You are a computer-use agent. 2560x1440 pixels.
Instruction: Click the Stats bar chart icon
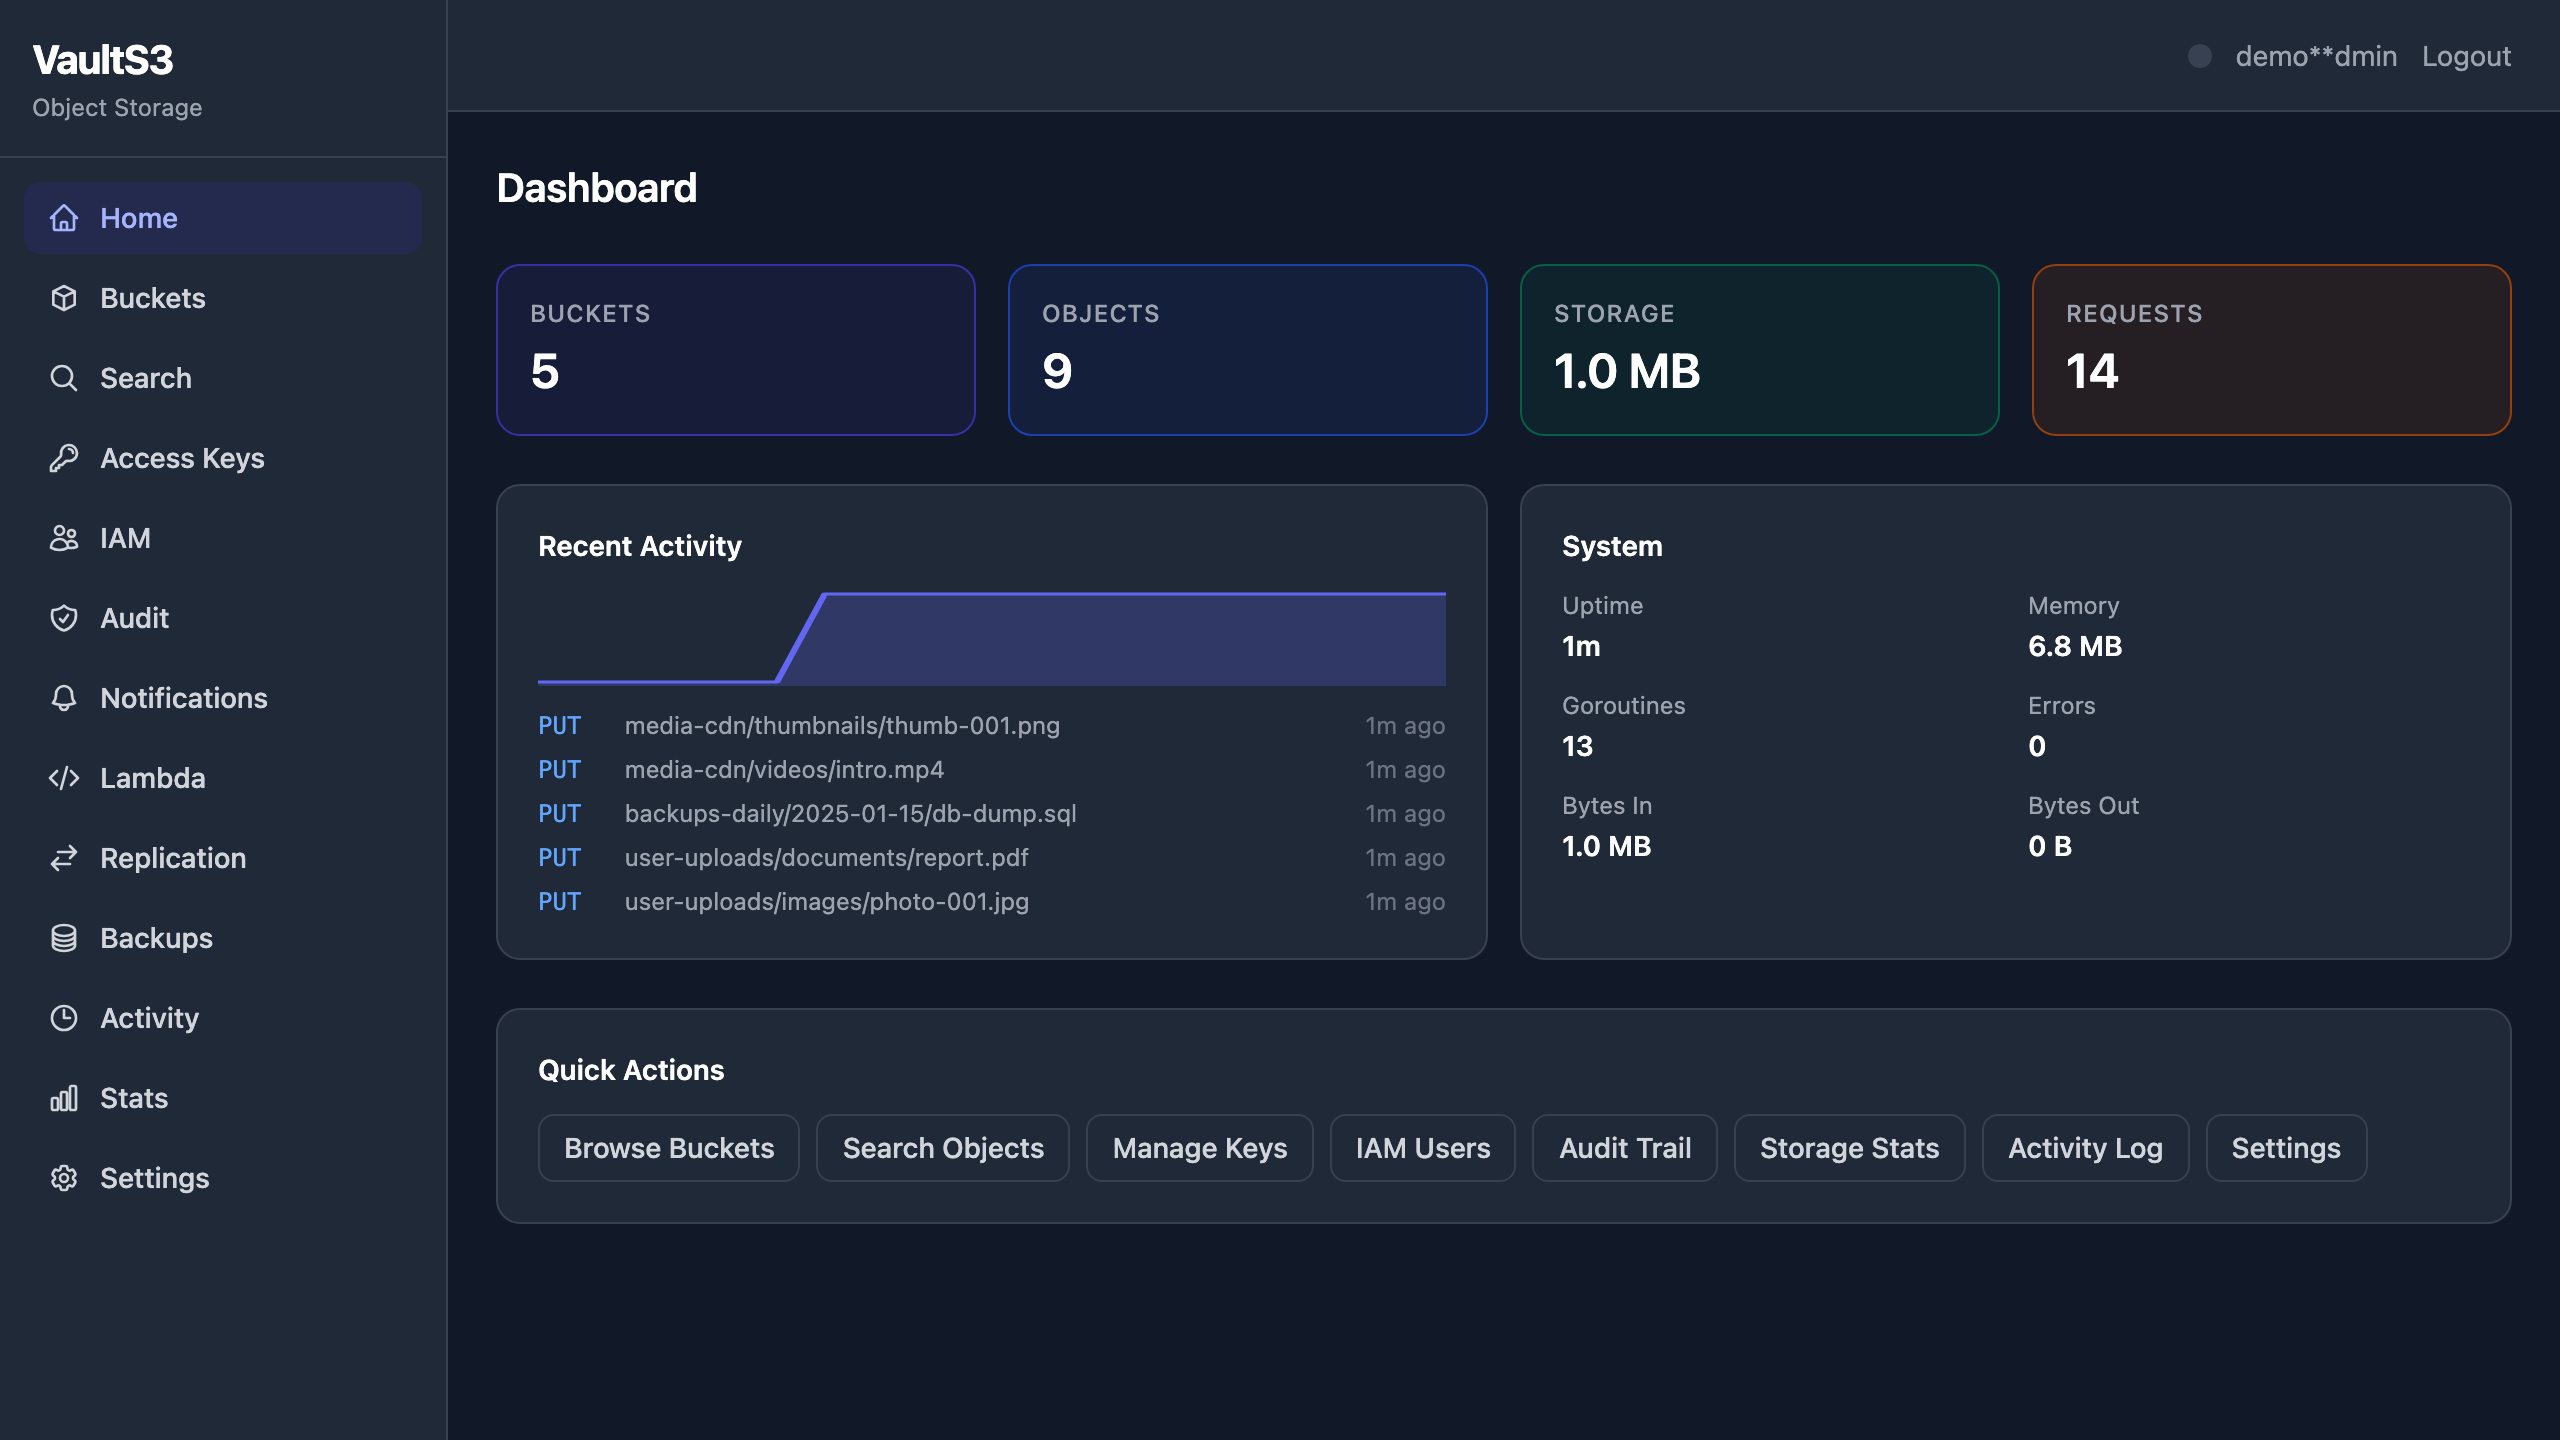(64, 1098)
